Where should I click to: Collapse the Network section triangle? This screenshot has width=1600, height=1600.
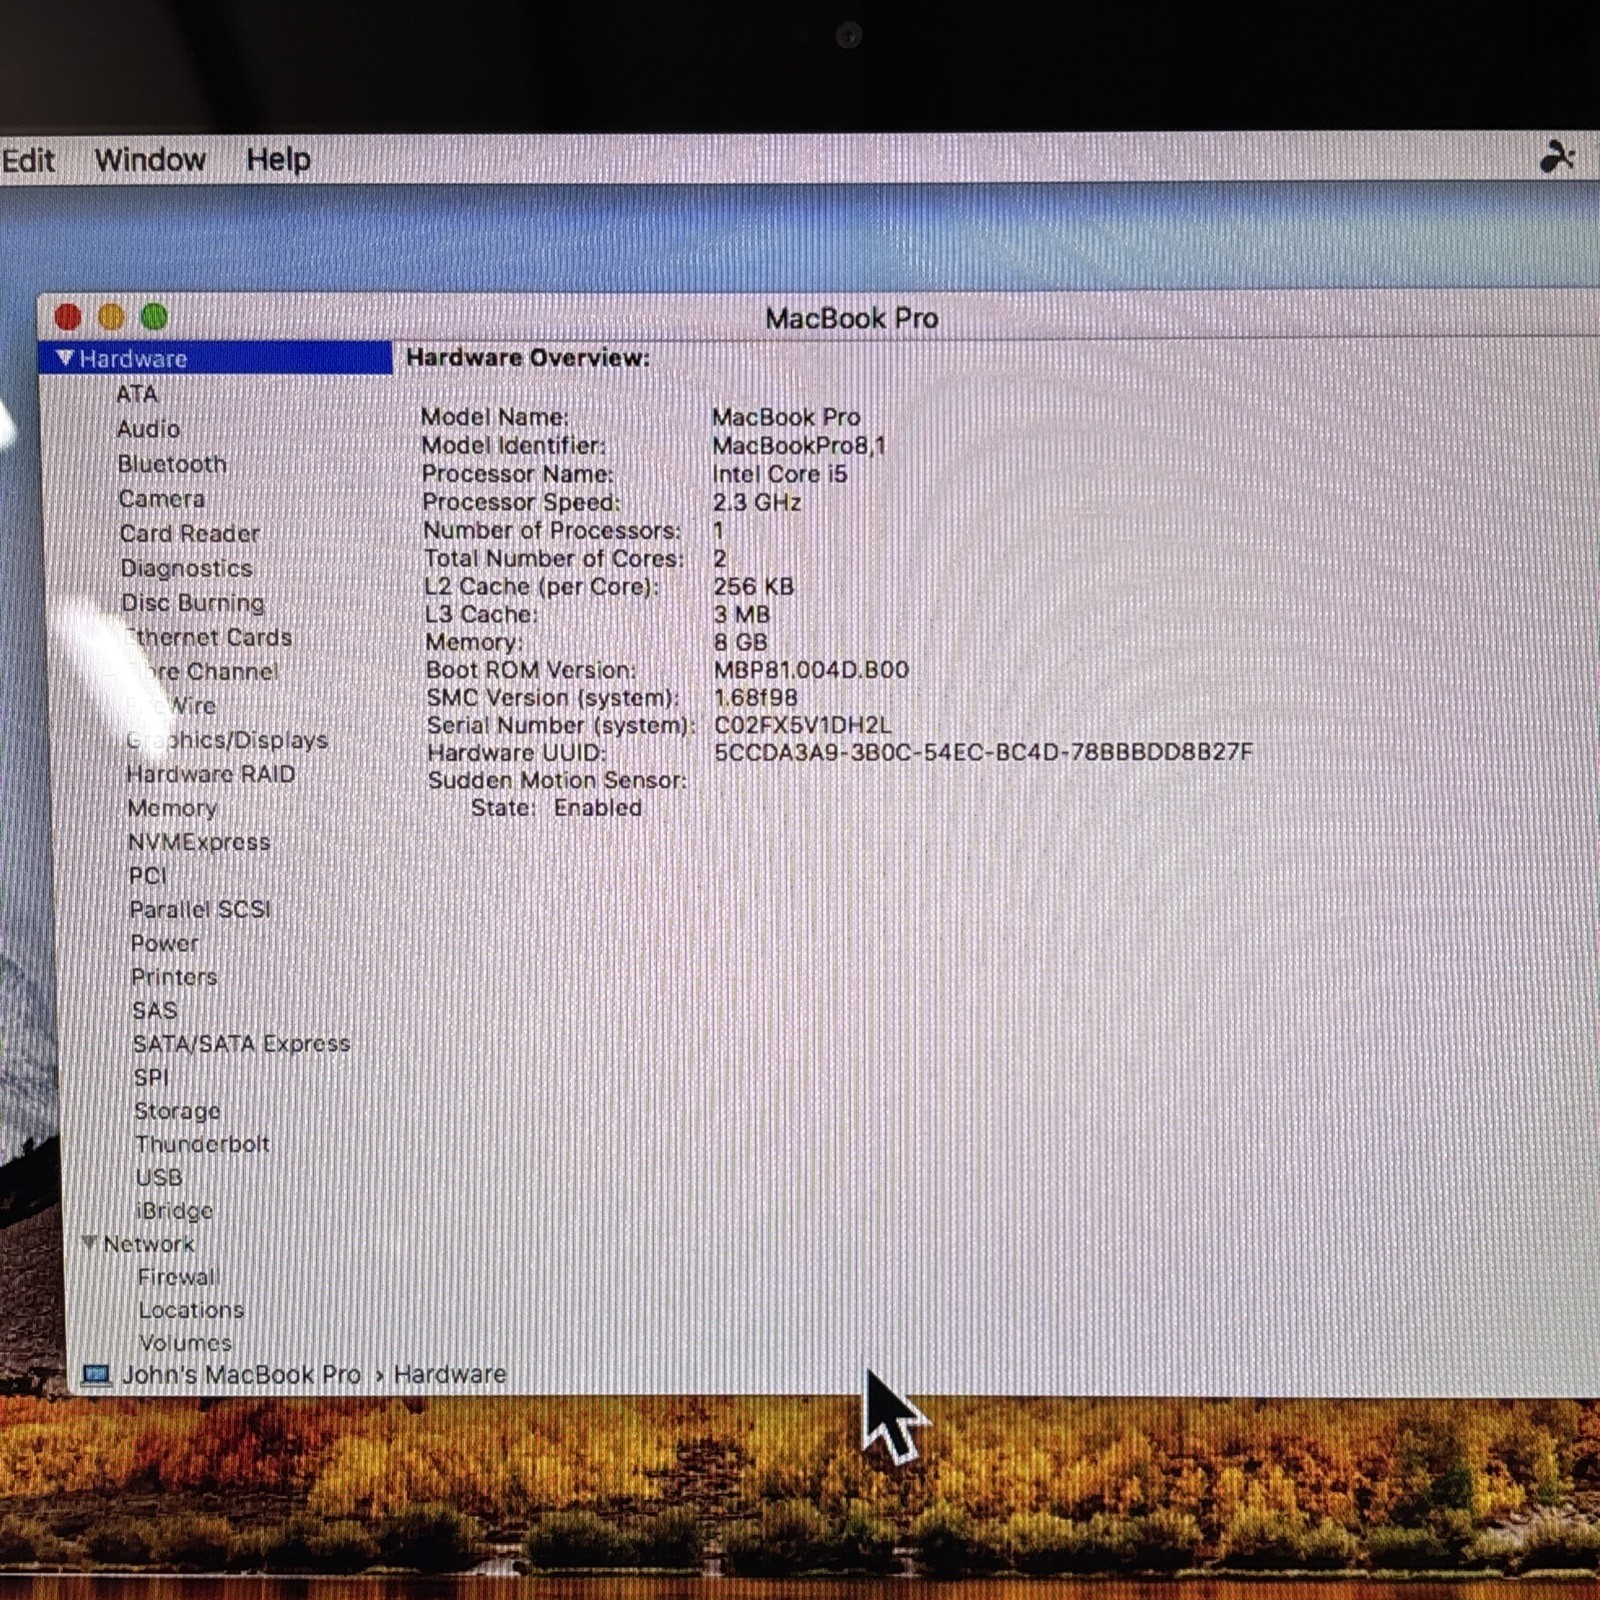pos(89,1243)
